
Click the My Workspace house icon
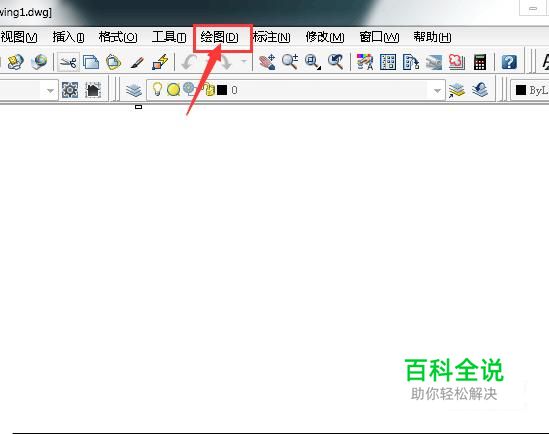tap(93, 90)
